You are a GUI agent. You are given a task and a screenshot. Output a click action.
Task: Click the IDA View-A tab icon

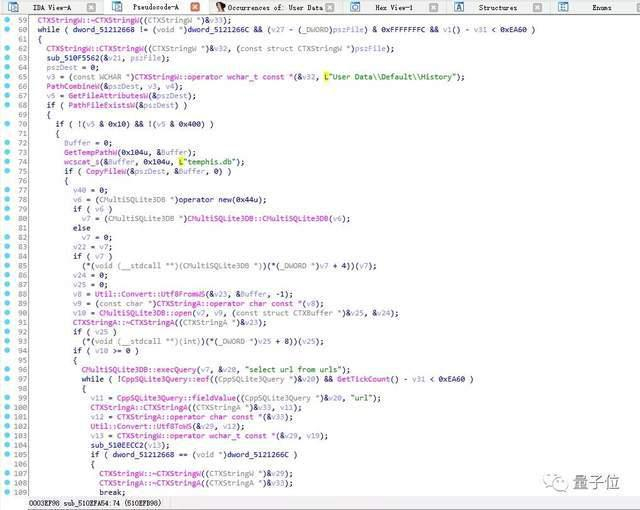pyautogui.click(x=13, y=7)
